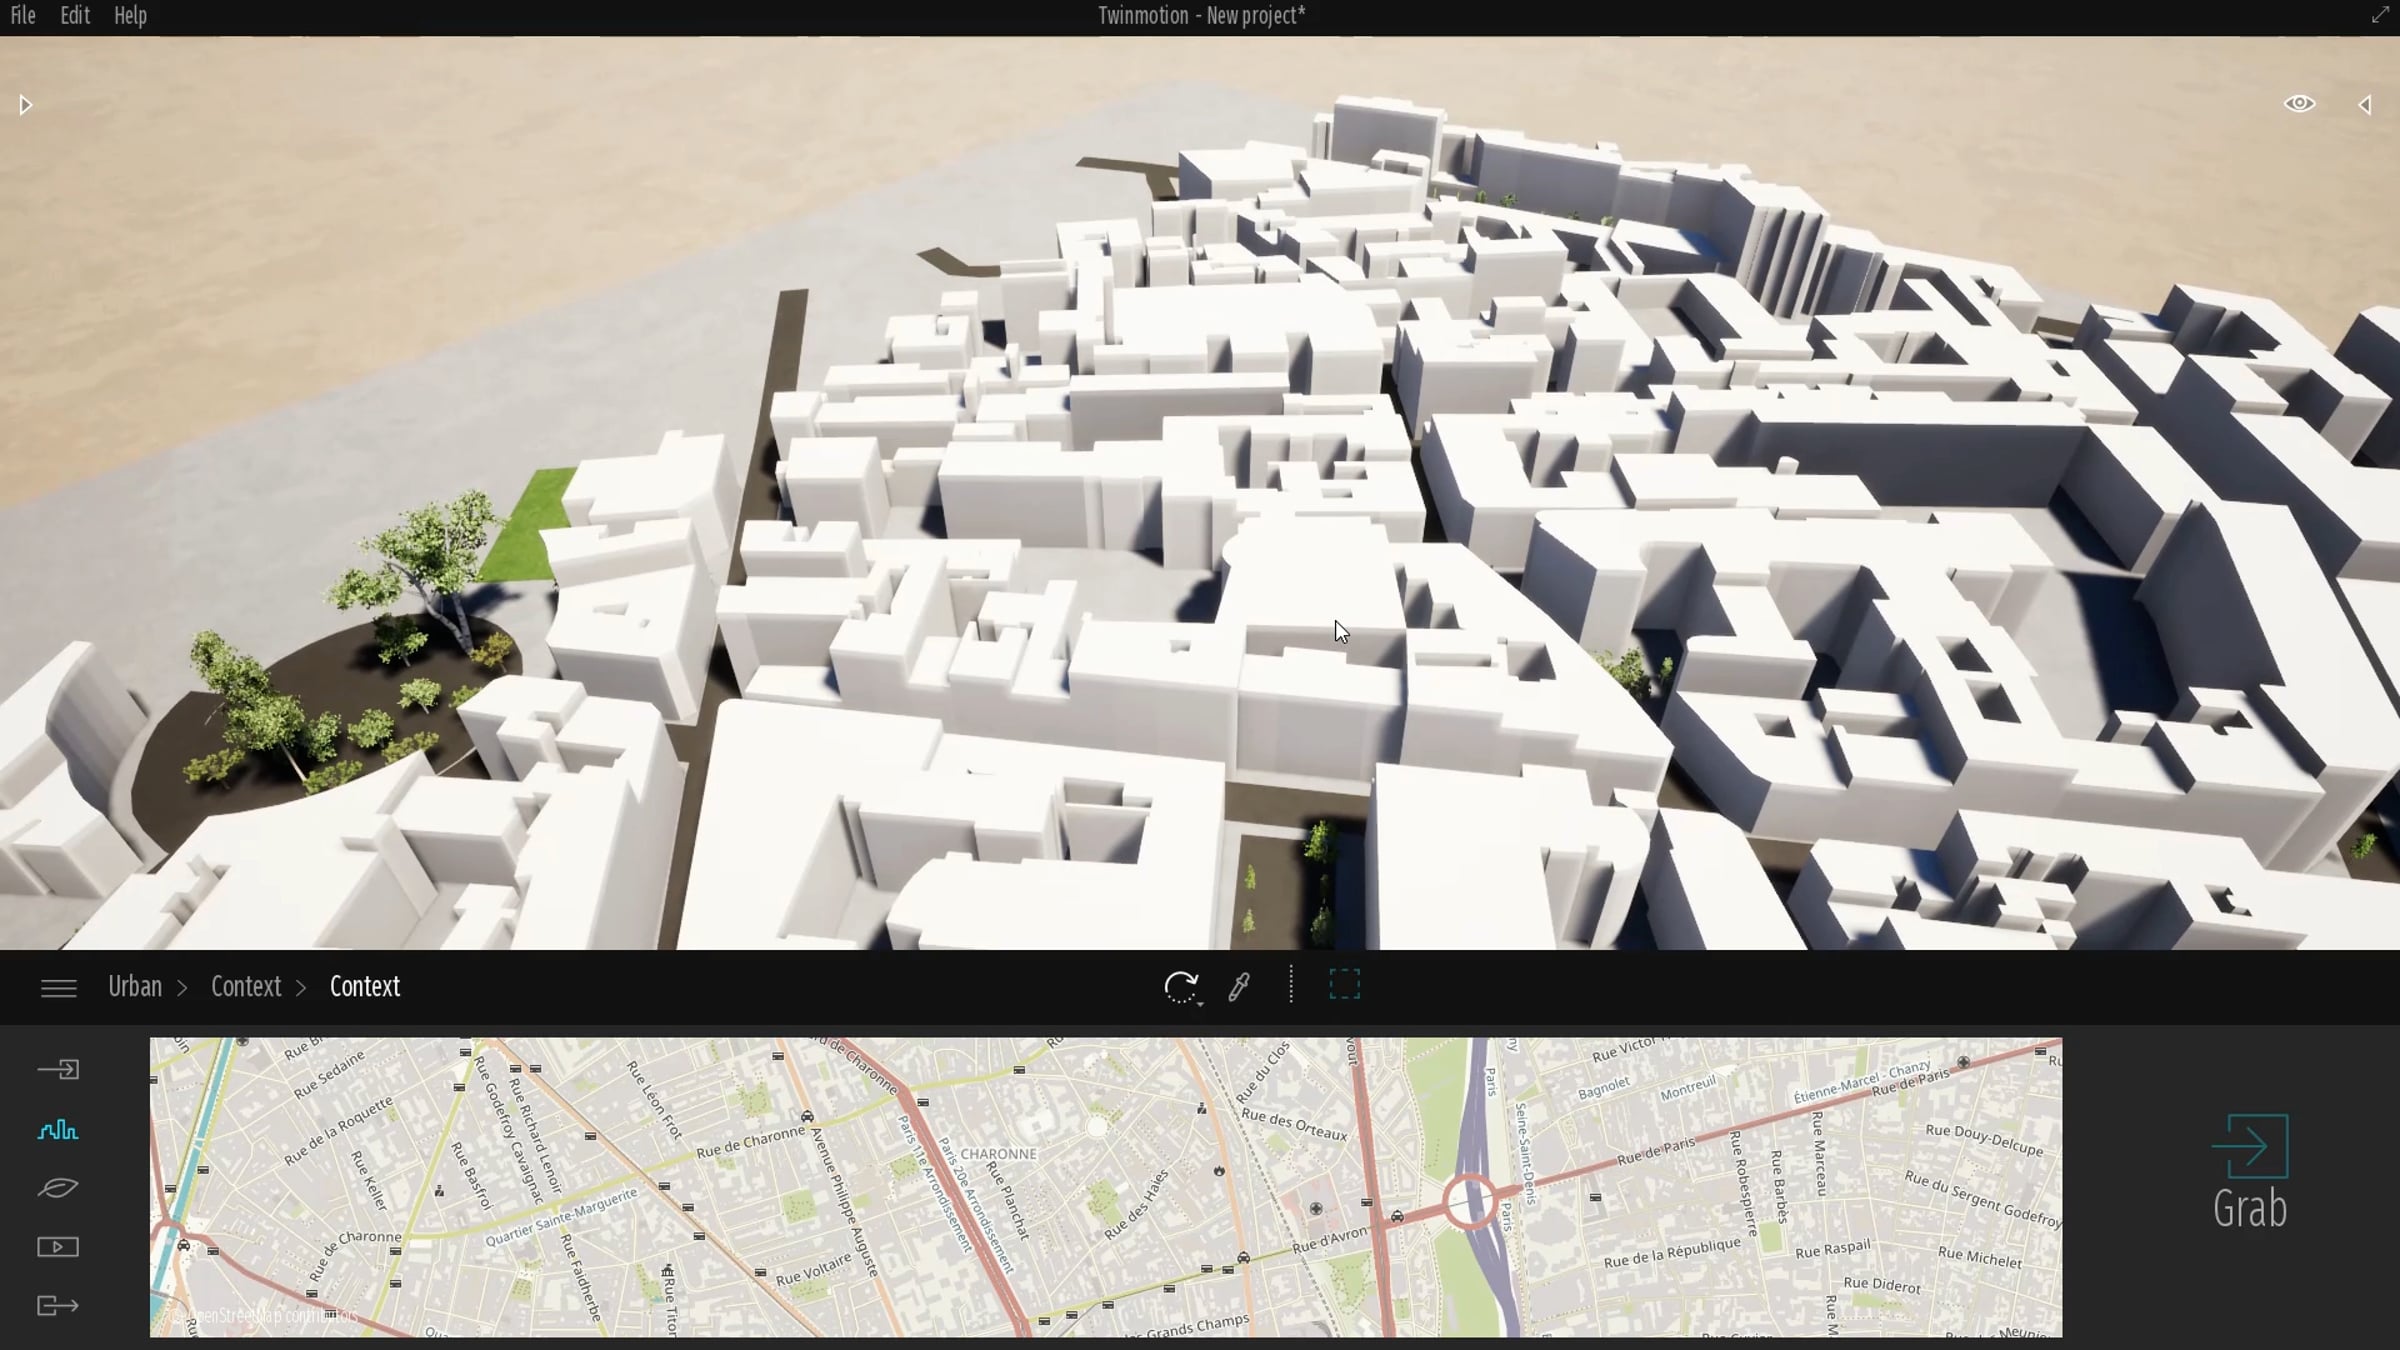The width and height of the screenshot is (2400, 1350).
Task: Open the Media play icon panel
Action: [x=58, y=1247]
